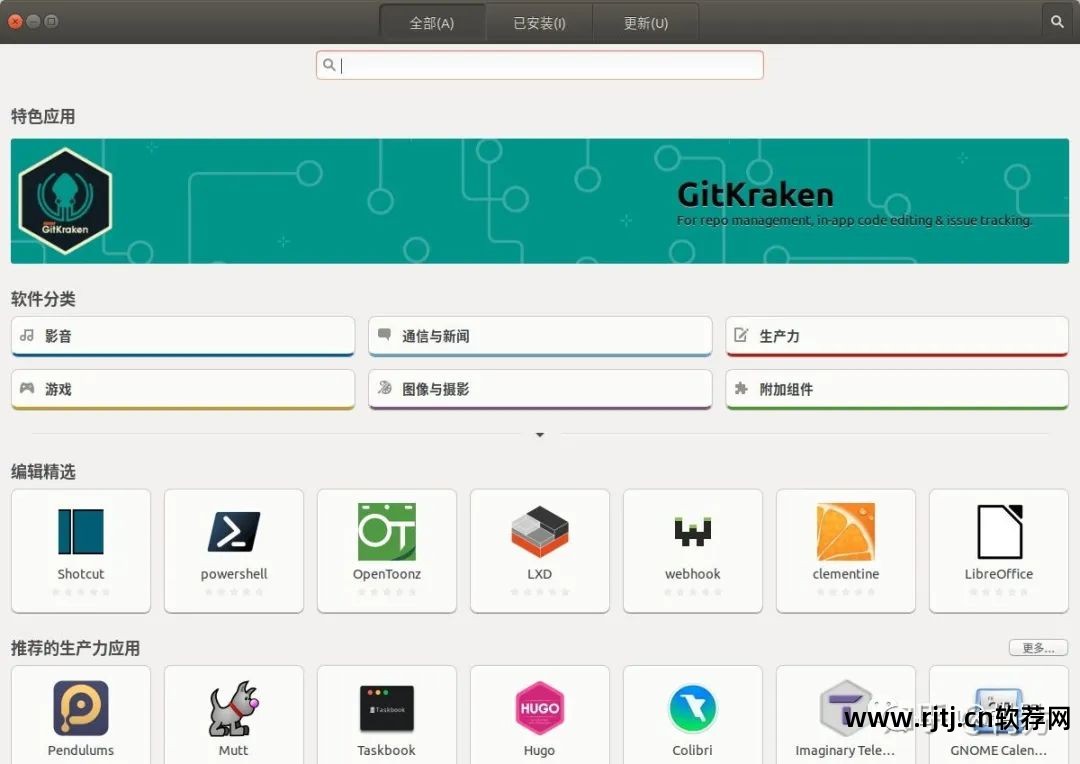Screen dimensions: 1080x764
Task: Click the Pendulums name label
Action: click(81, 750)
